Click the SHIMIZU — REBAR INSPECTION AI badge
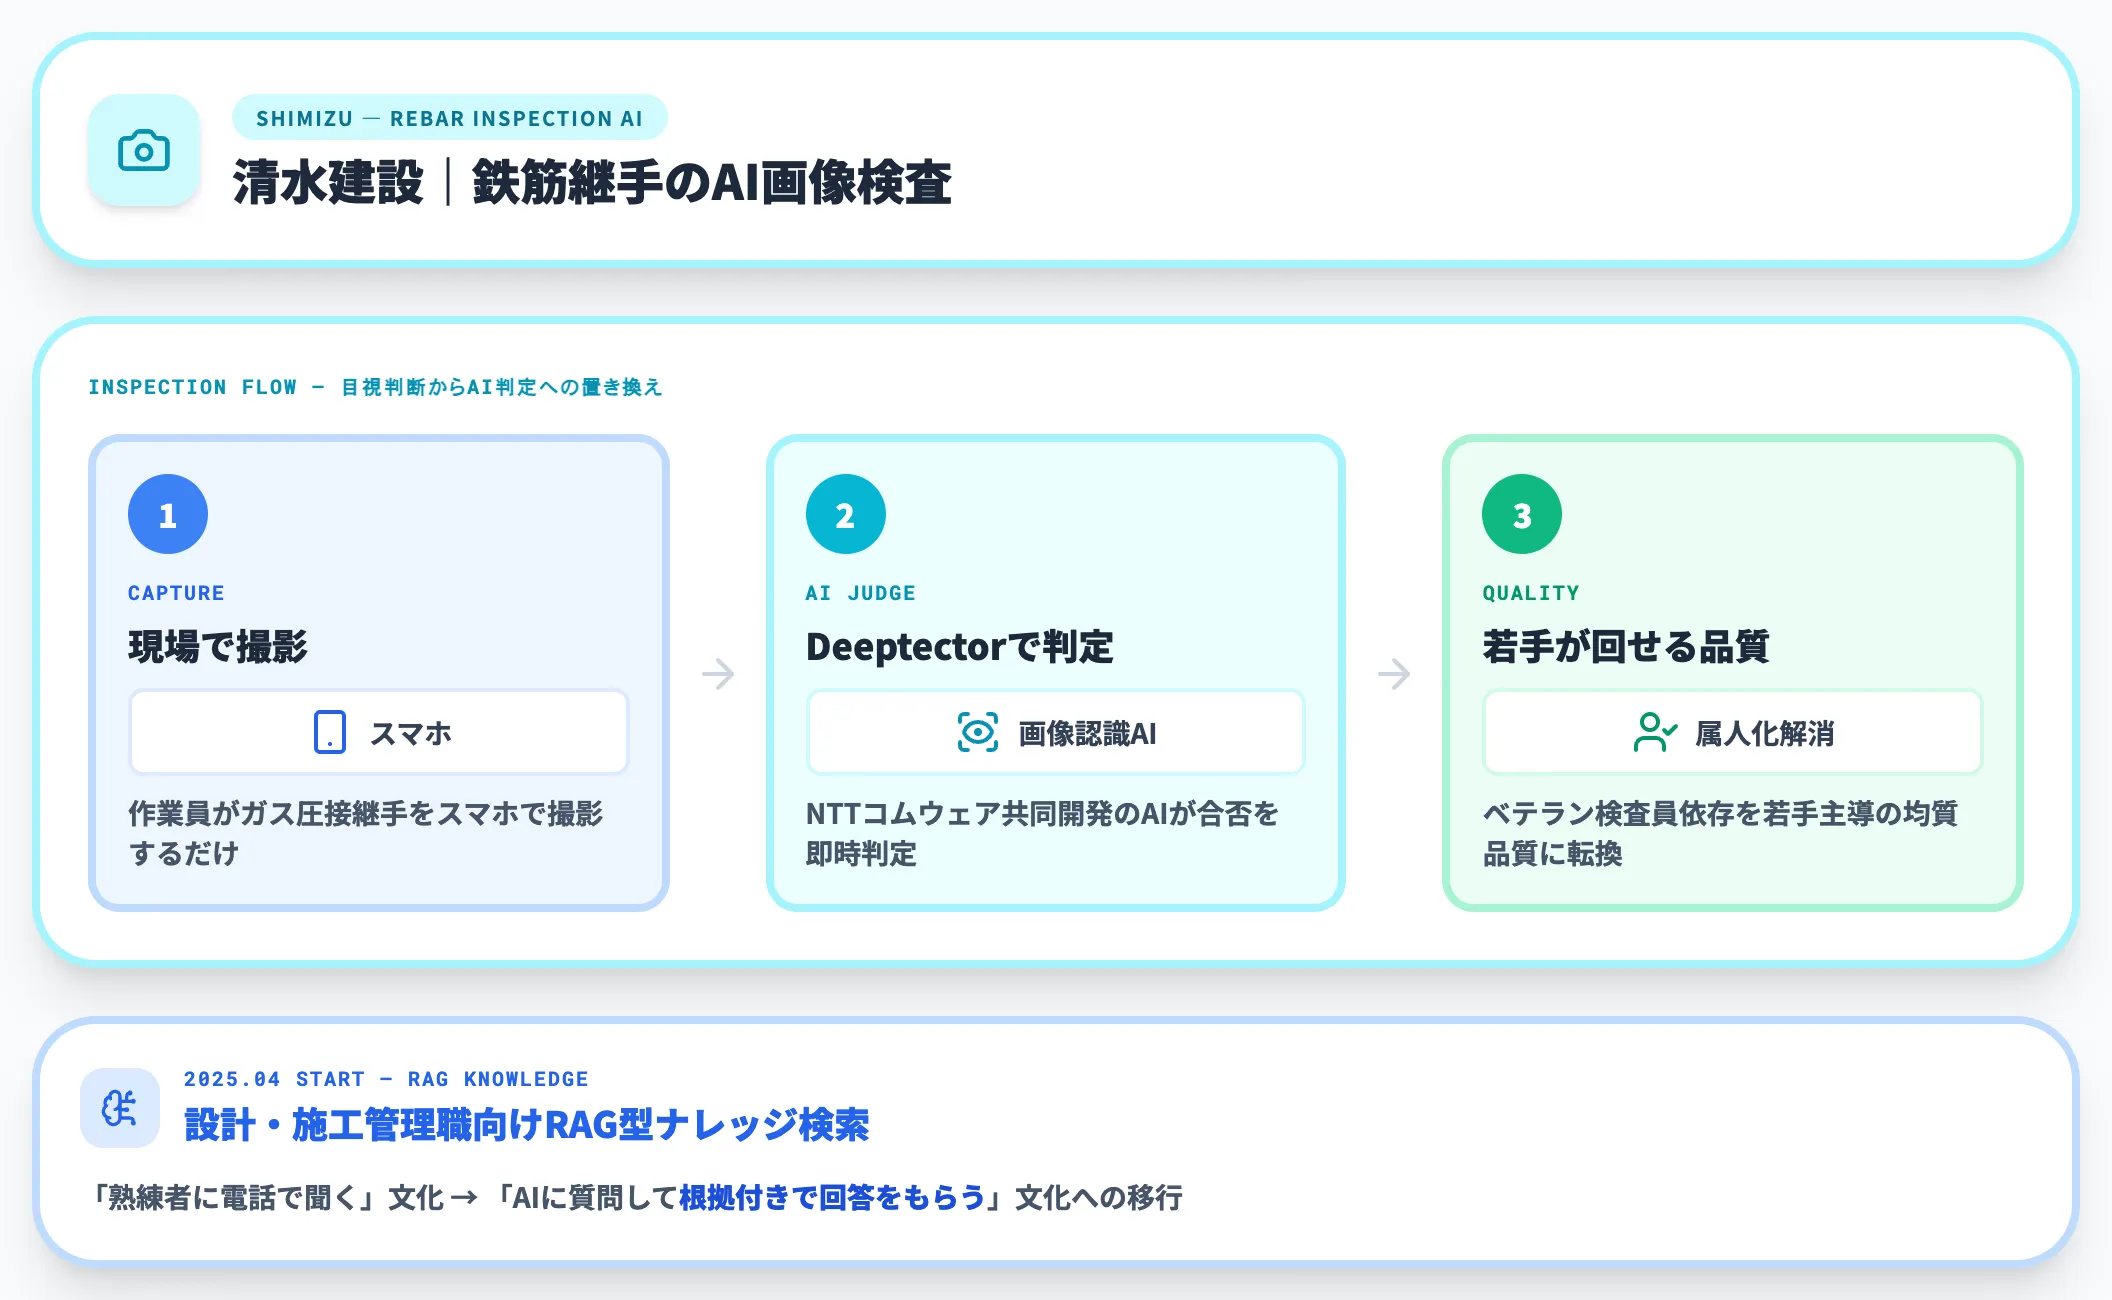The image size is (2112, 1300). point(450,118)
